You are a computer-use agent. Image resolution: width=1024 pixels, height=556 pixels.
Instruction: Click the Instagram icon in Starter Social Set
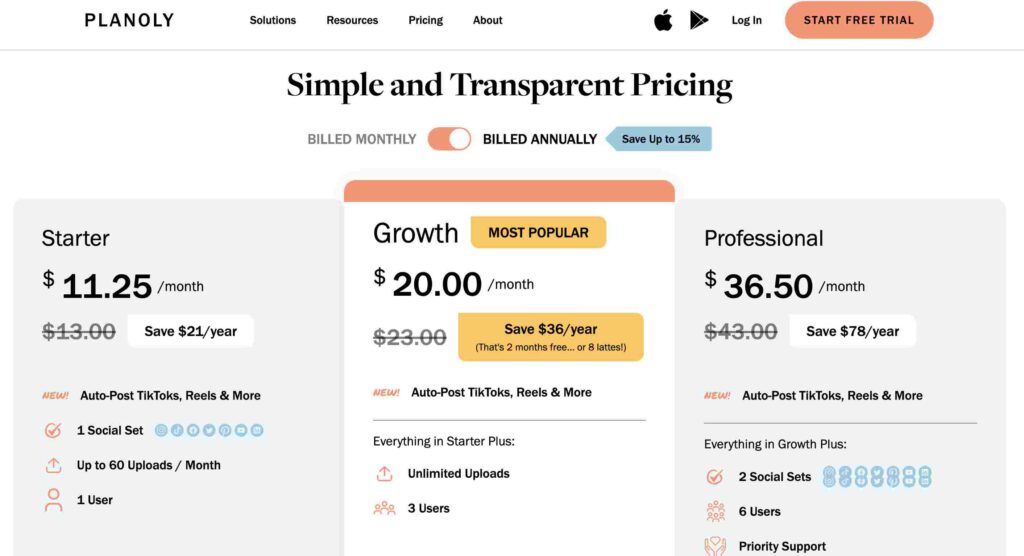161,430
